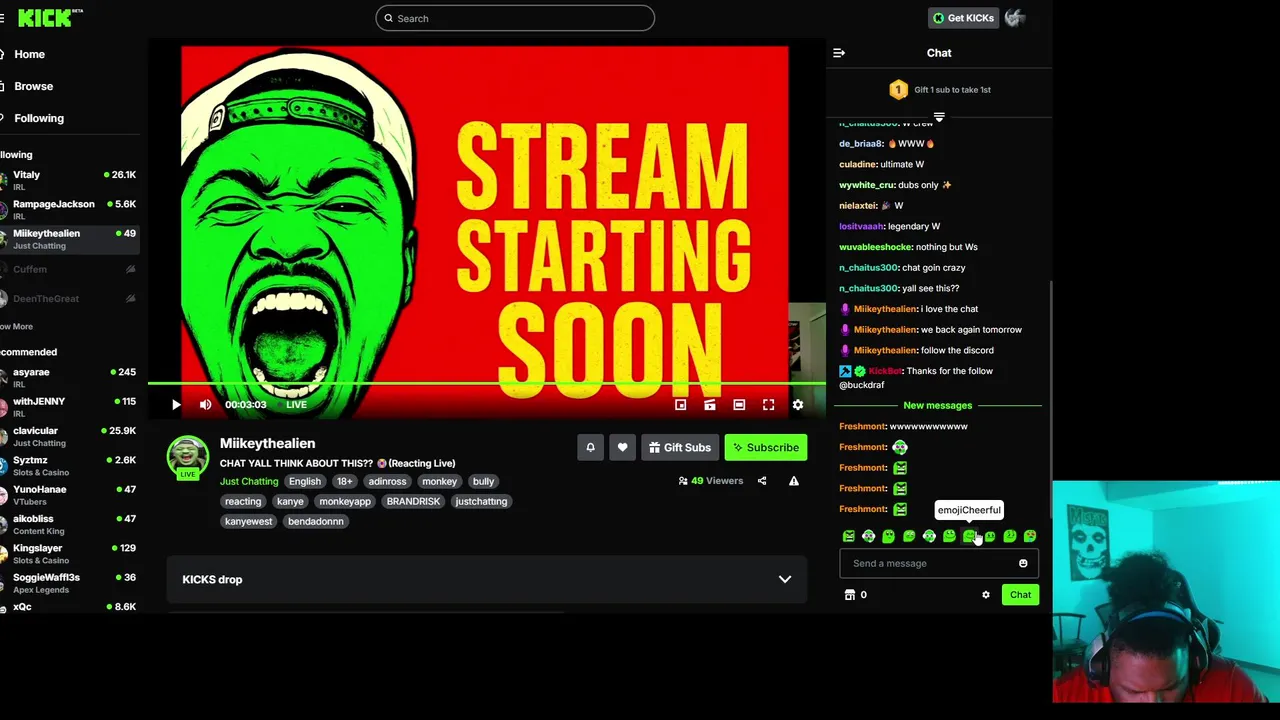Screen dimensions: 1280x720
Task: Open emoji picker smiley in message box
Action: pos(1023,563)
